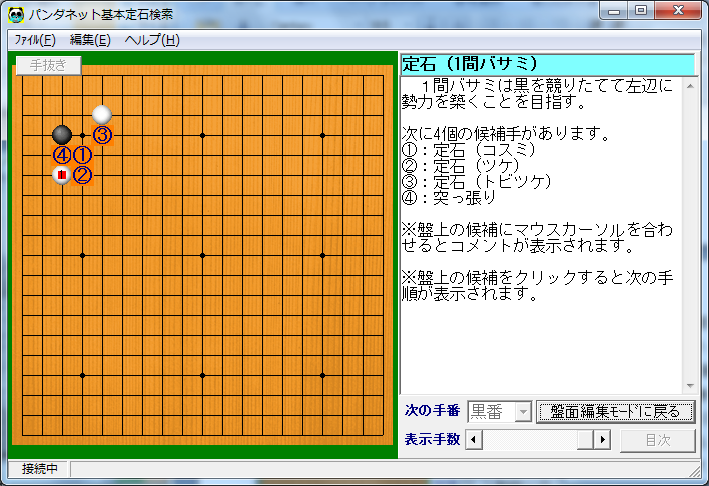Click right arrow of 表示手数 scrollbar
The image size is (709, 486).
pos(602,439)
